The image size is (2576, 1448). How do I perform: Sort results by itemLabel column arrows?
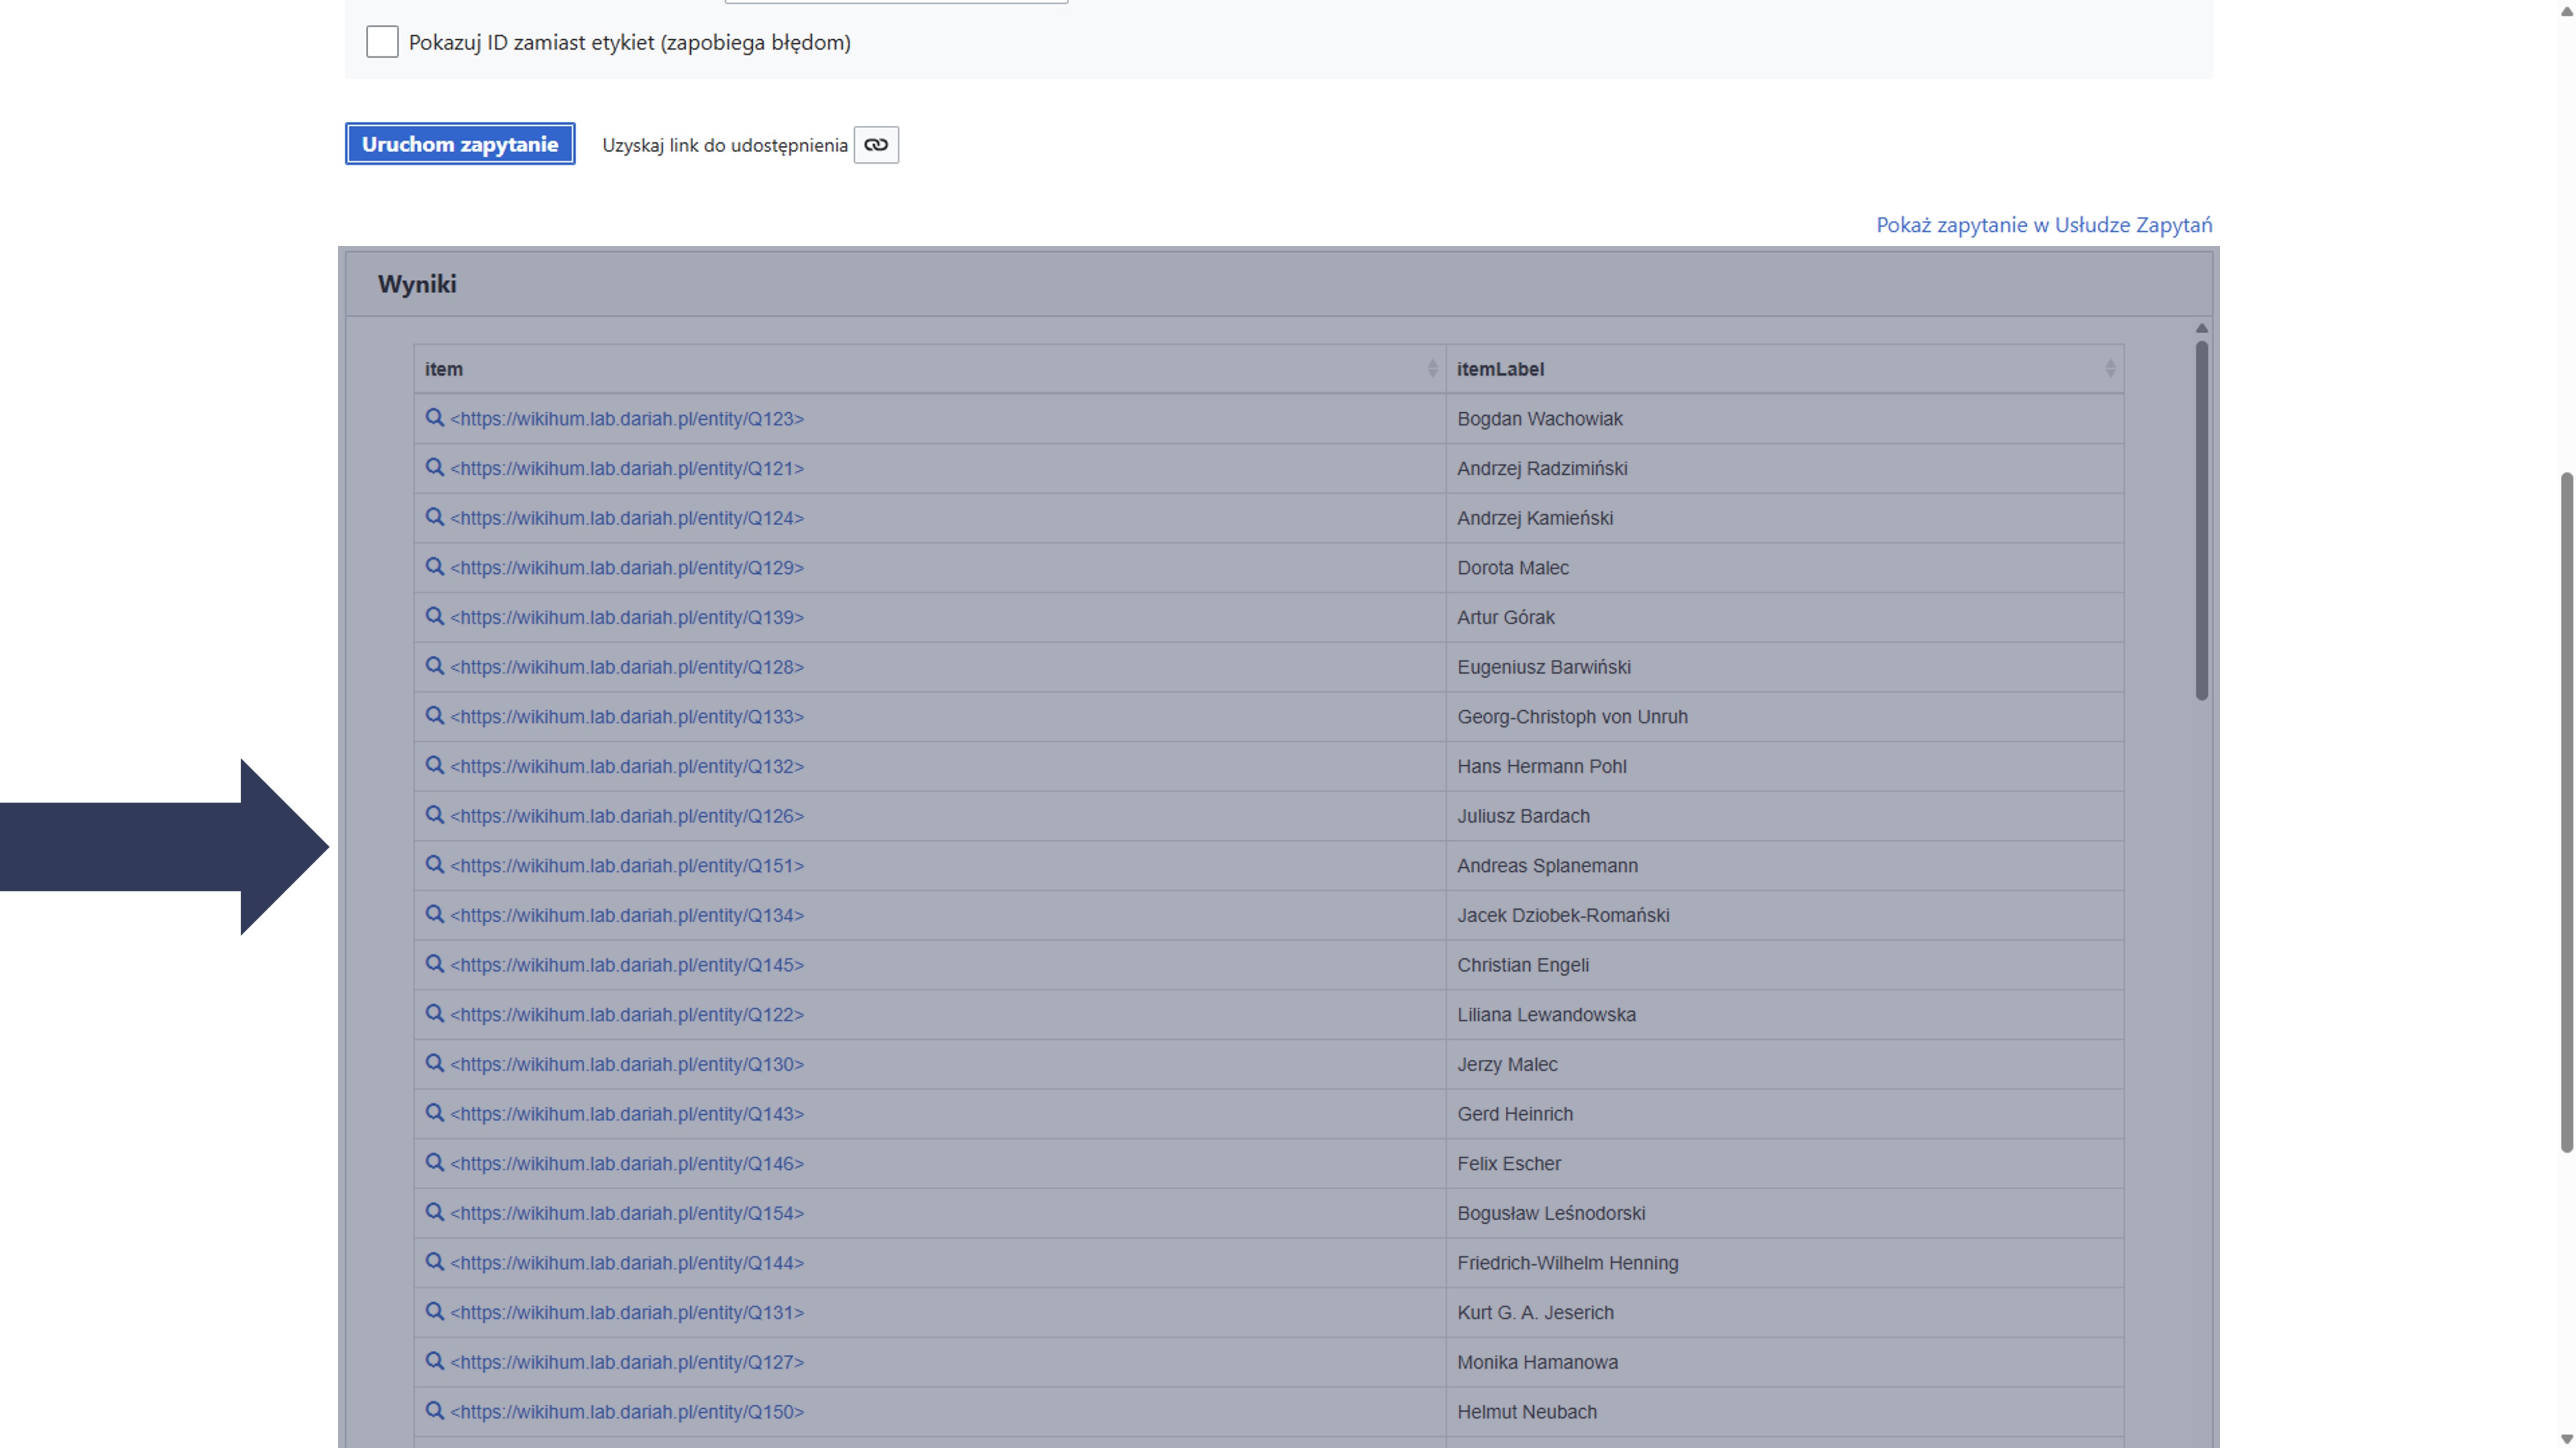pos(2110,369)
